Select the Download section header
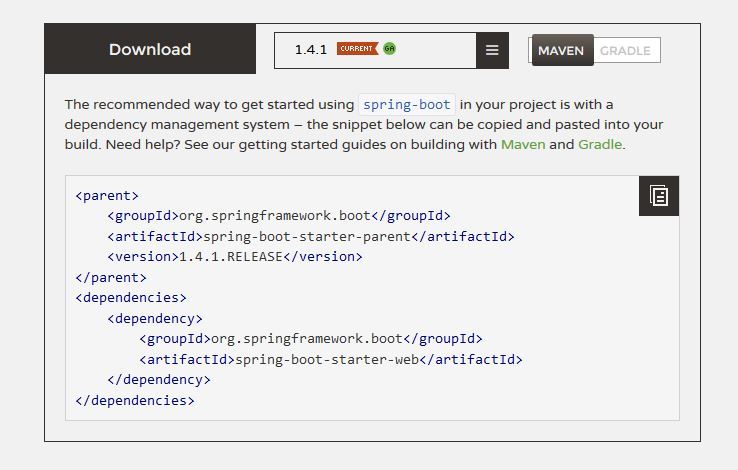 150,50
